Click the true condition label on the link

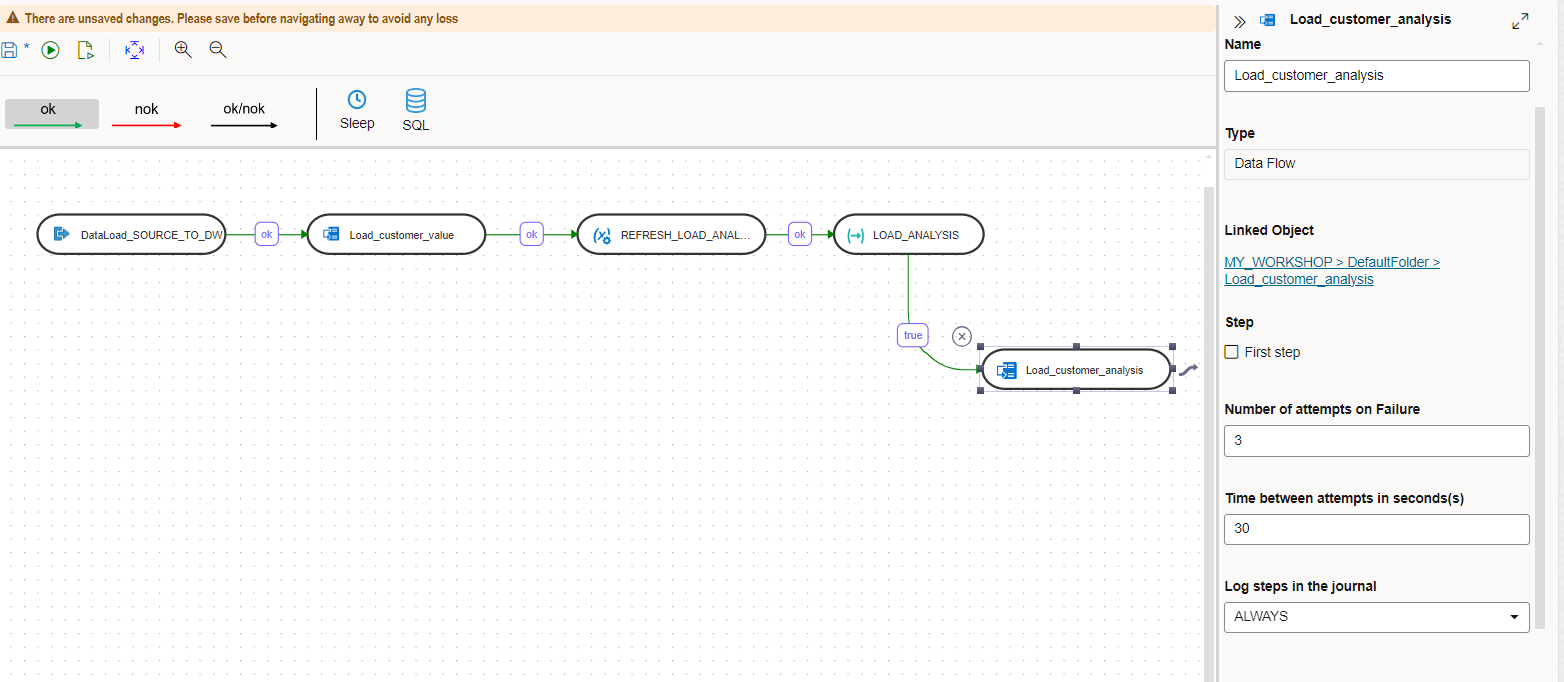tap(913, 335)
